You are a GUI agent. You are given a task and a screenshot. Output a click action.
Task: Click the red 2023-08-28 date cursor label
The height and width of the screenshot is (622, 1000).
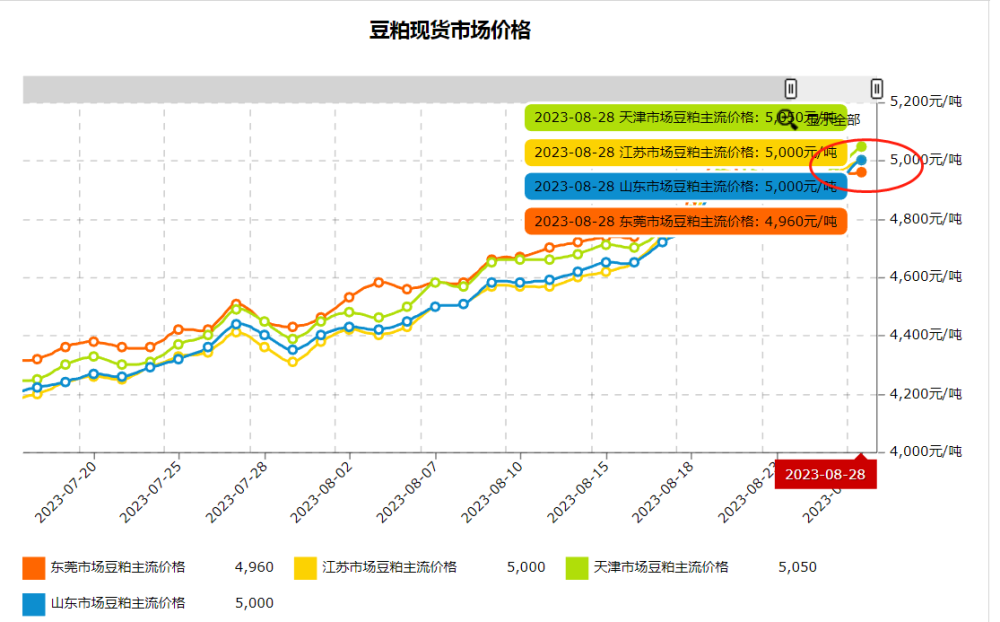click(825, 475)
